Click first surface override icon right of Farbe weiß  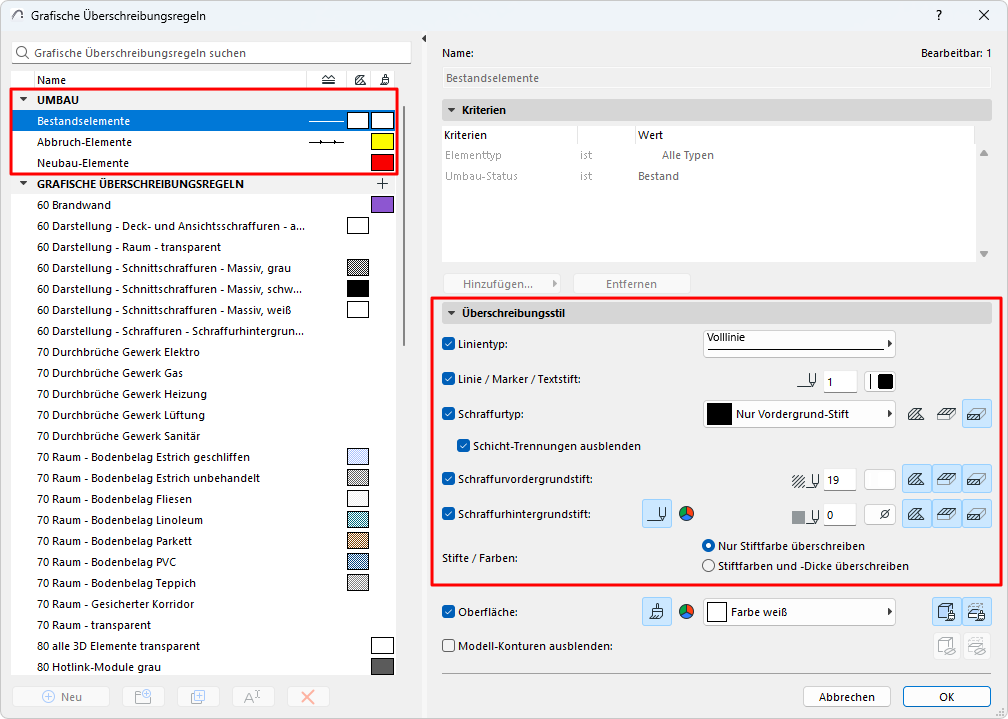click(x=946, y=612)
